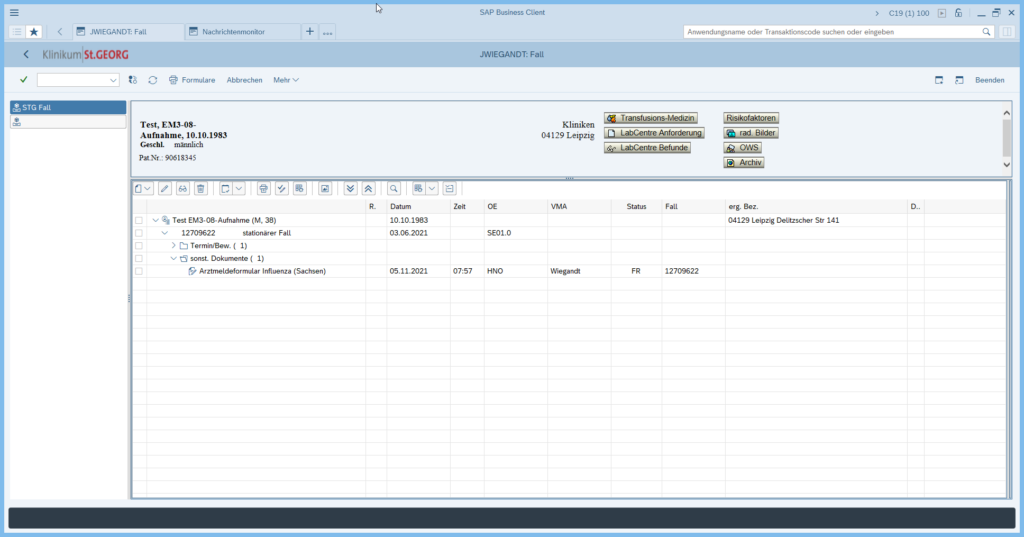The image size is (1024, 537).
Task: Click the transaction code search field
Action: 830,32
